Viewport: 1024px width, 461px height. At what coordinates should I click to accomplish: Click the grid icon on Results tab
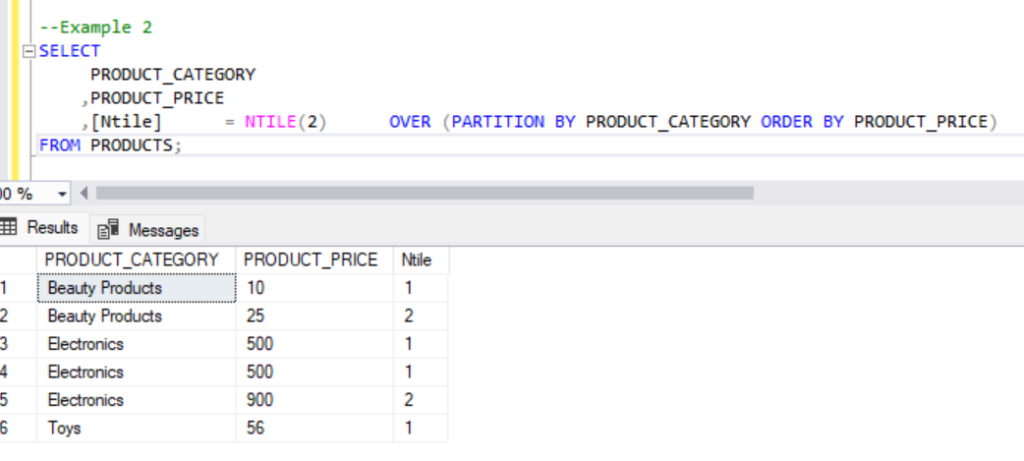[9, 228]
